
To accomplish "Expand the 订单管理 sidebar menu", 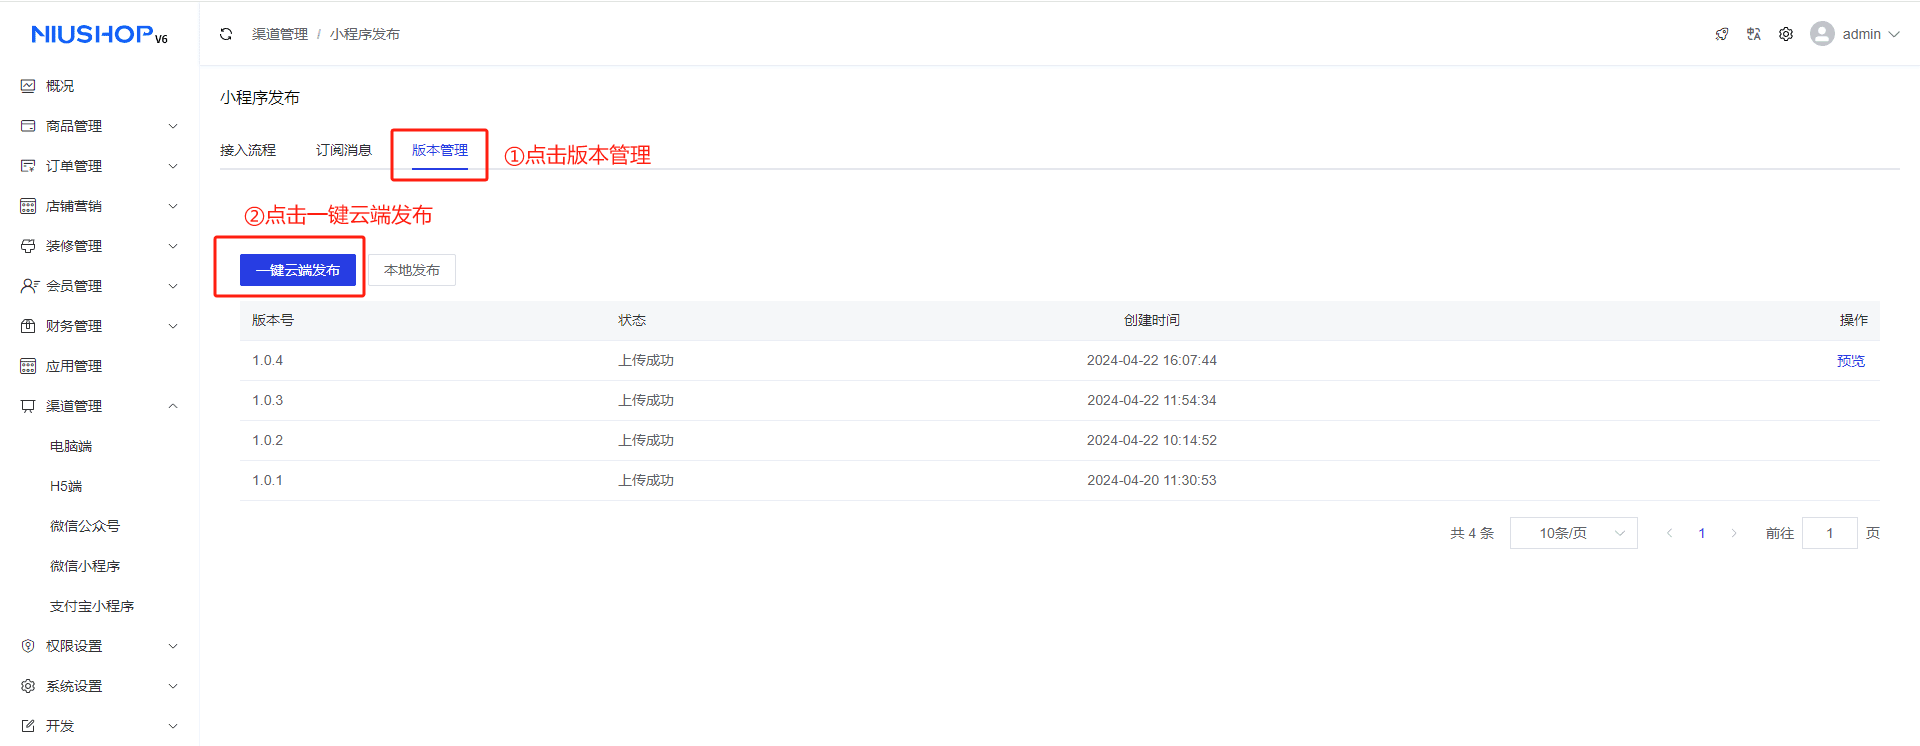I will (x=99, y=166).
